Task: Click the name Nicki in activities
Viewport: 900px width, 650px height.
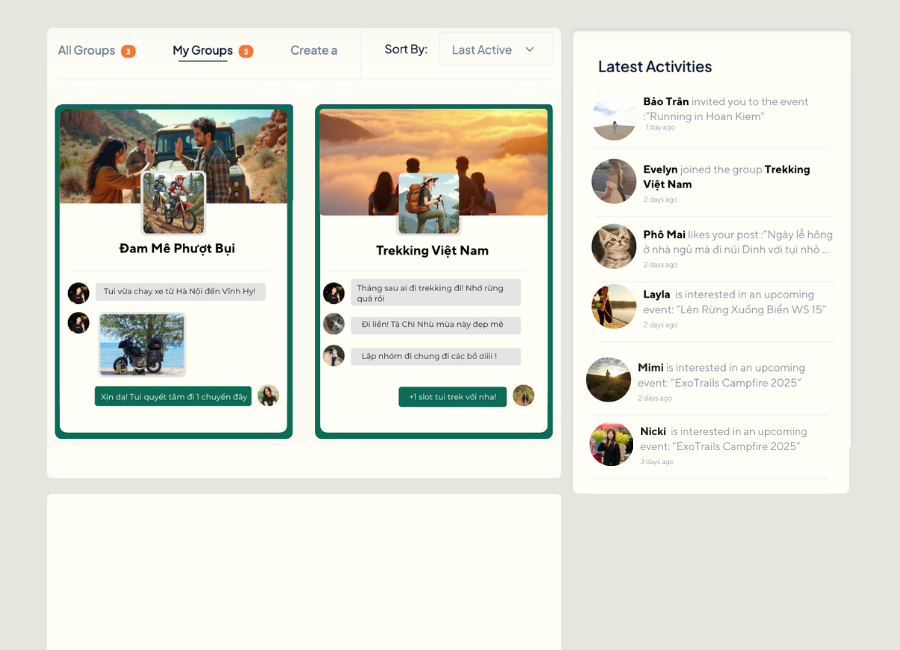Action: pos(653,431)
